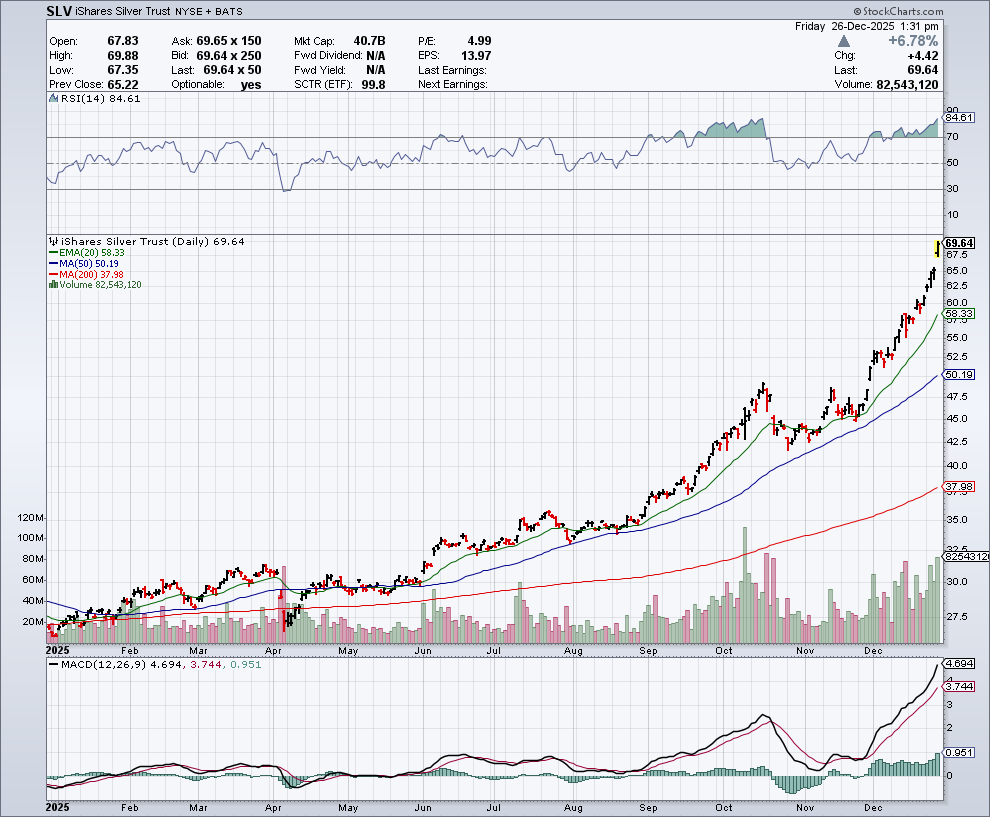
Task: Click the 37.98 MA(200) value tag on the right axis
Action: coord(959,487)
